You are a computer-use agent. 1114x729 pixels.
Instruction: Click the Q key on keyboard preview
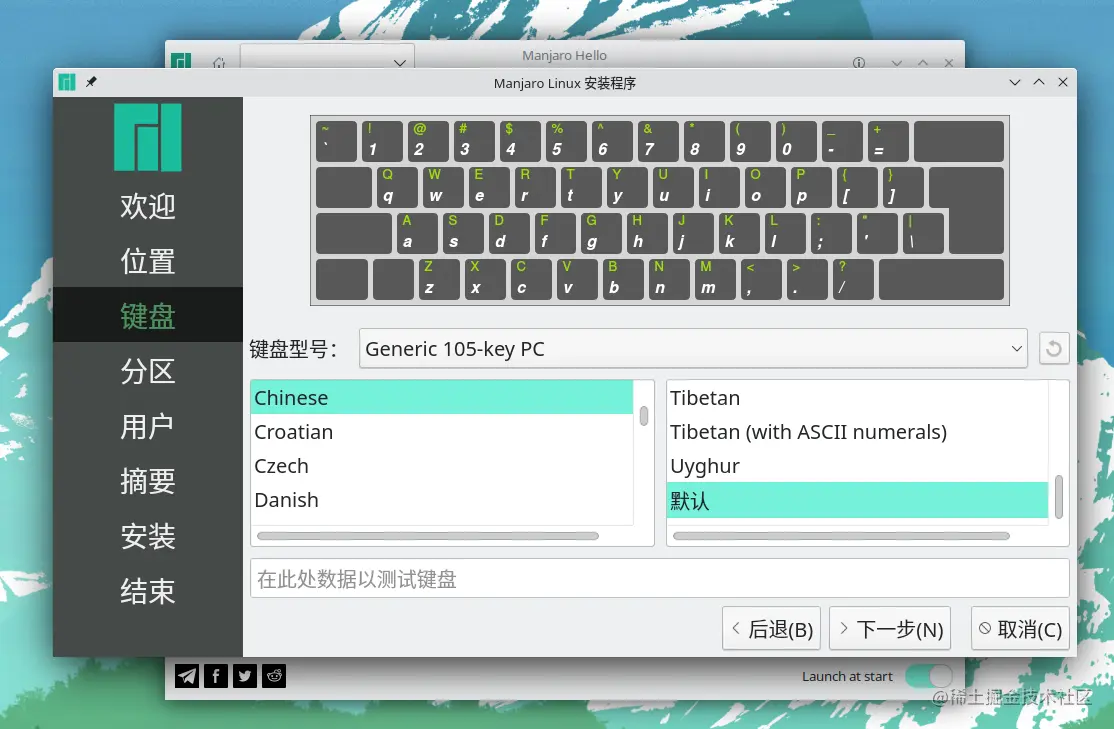[x=395, y=187]
